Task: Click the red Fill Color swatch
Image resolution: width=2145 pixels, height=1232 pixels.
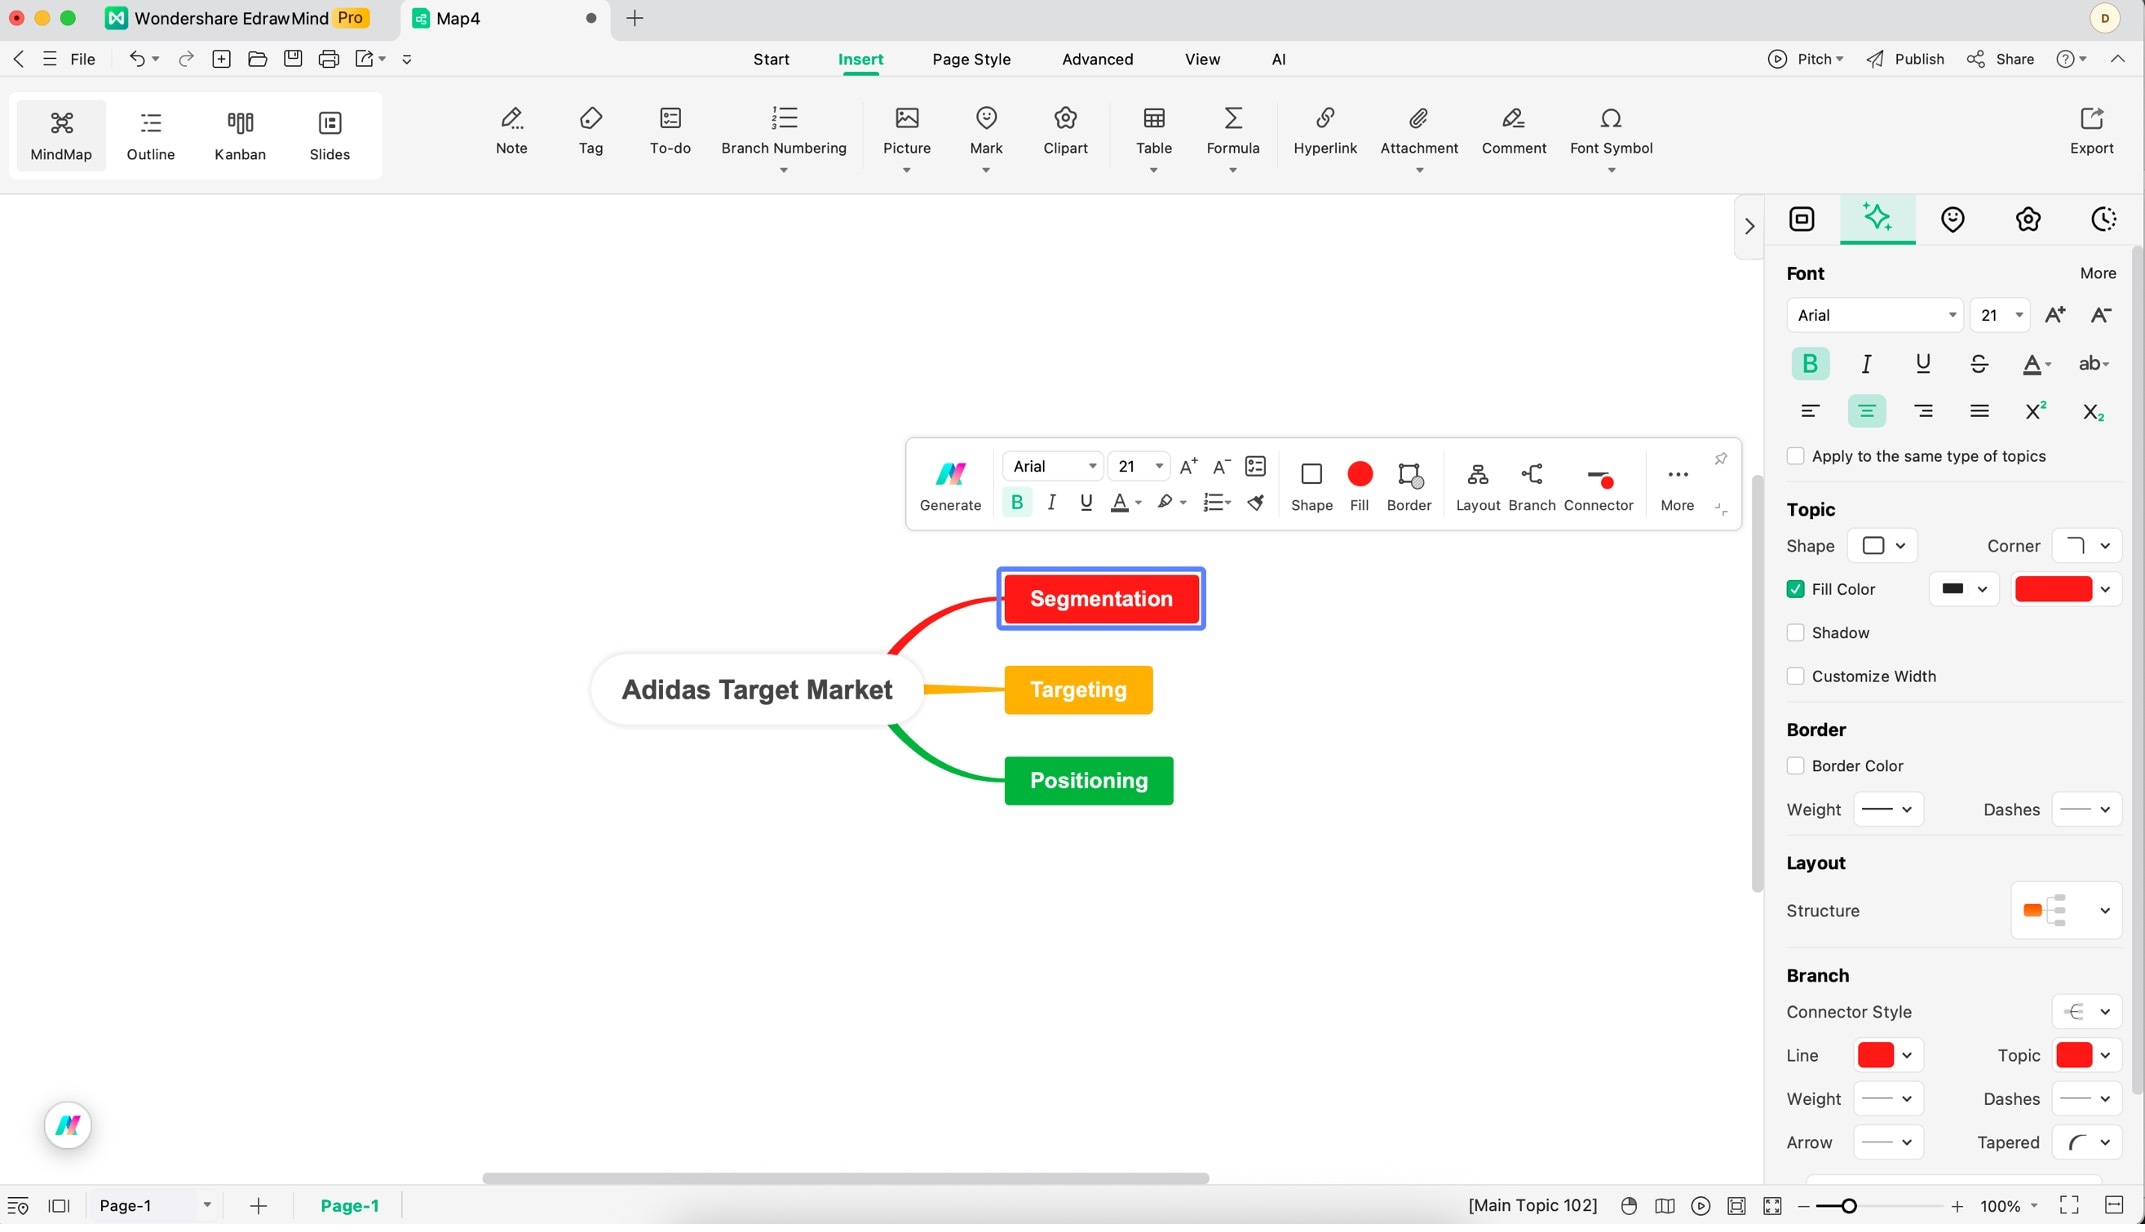Action: point(2053,589)
